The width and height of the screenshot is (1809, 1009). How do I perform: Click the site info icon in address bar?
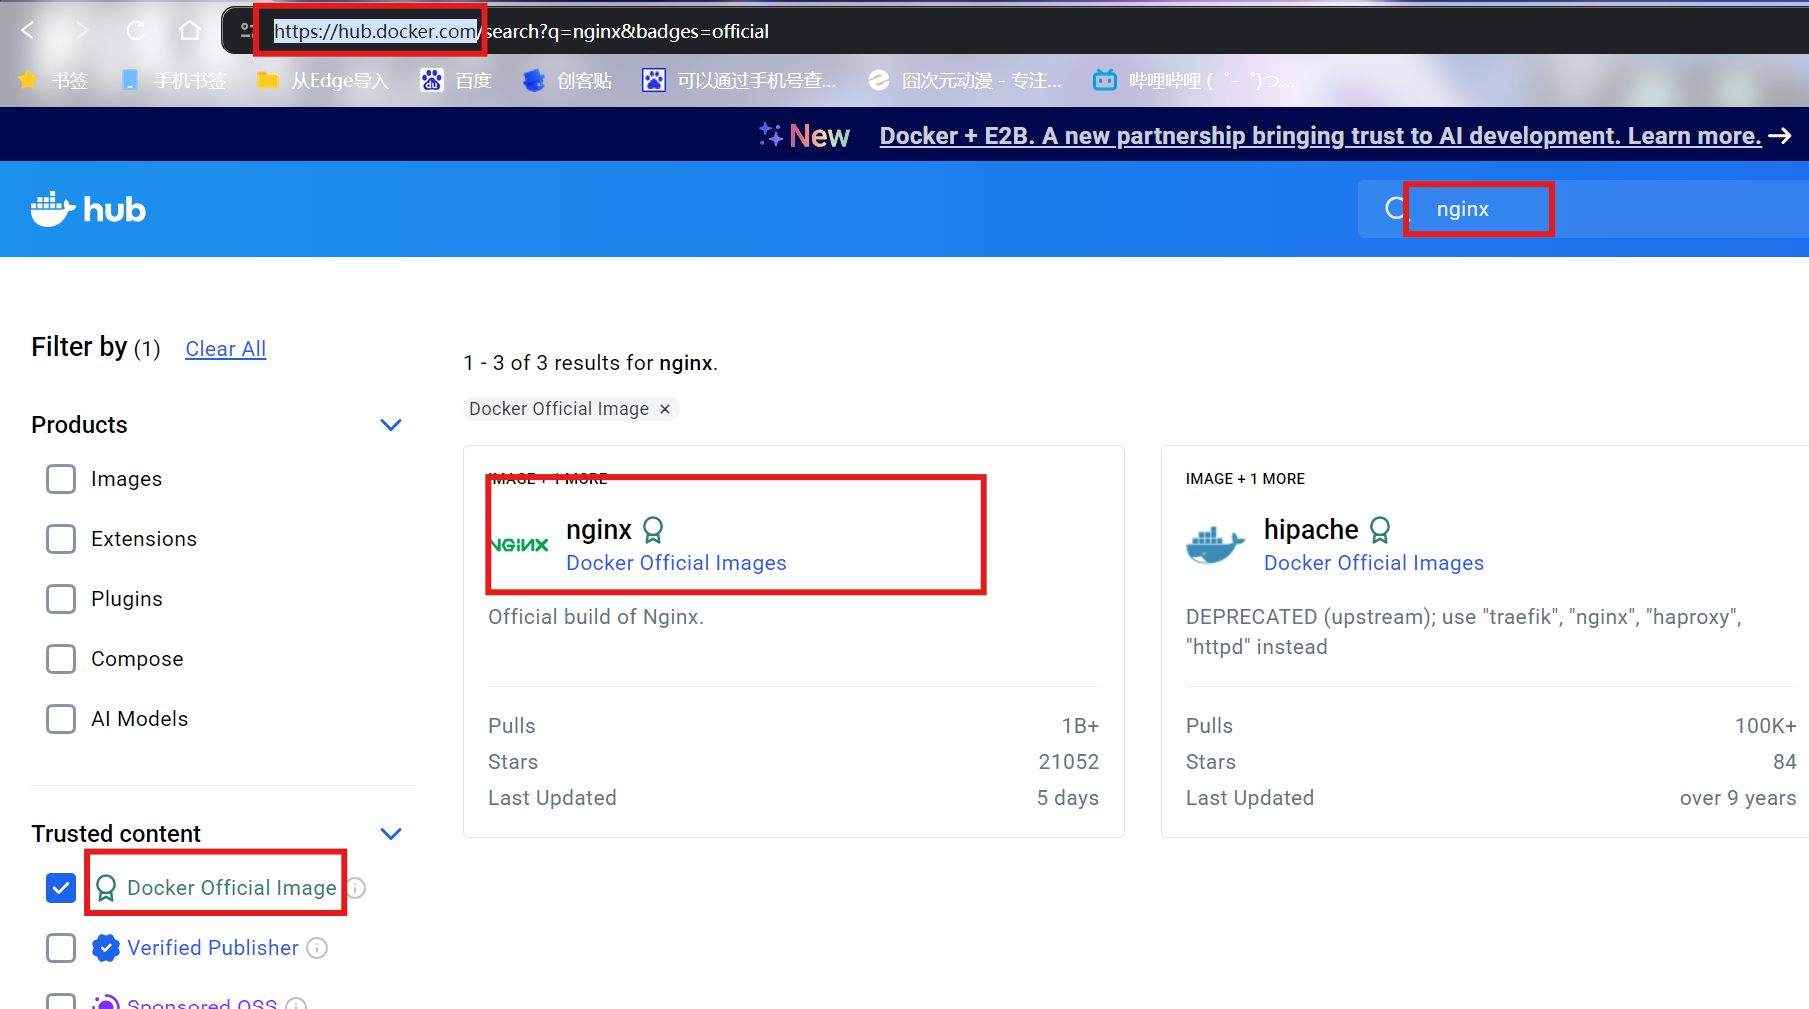click(x=246, y=31)
